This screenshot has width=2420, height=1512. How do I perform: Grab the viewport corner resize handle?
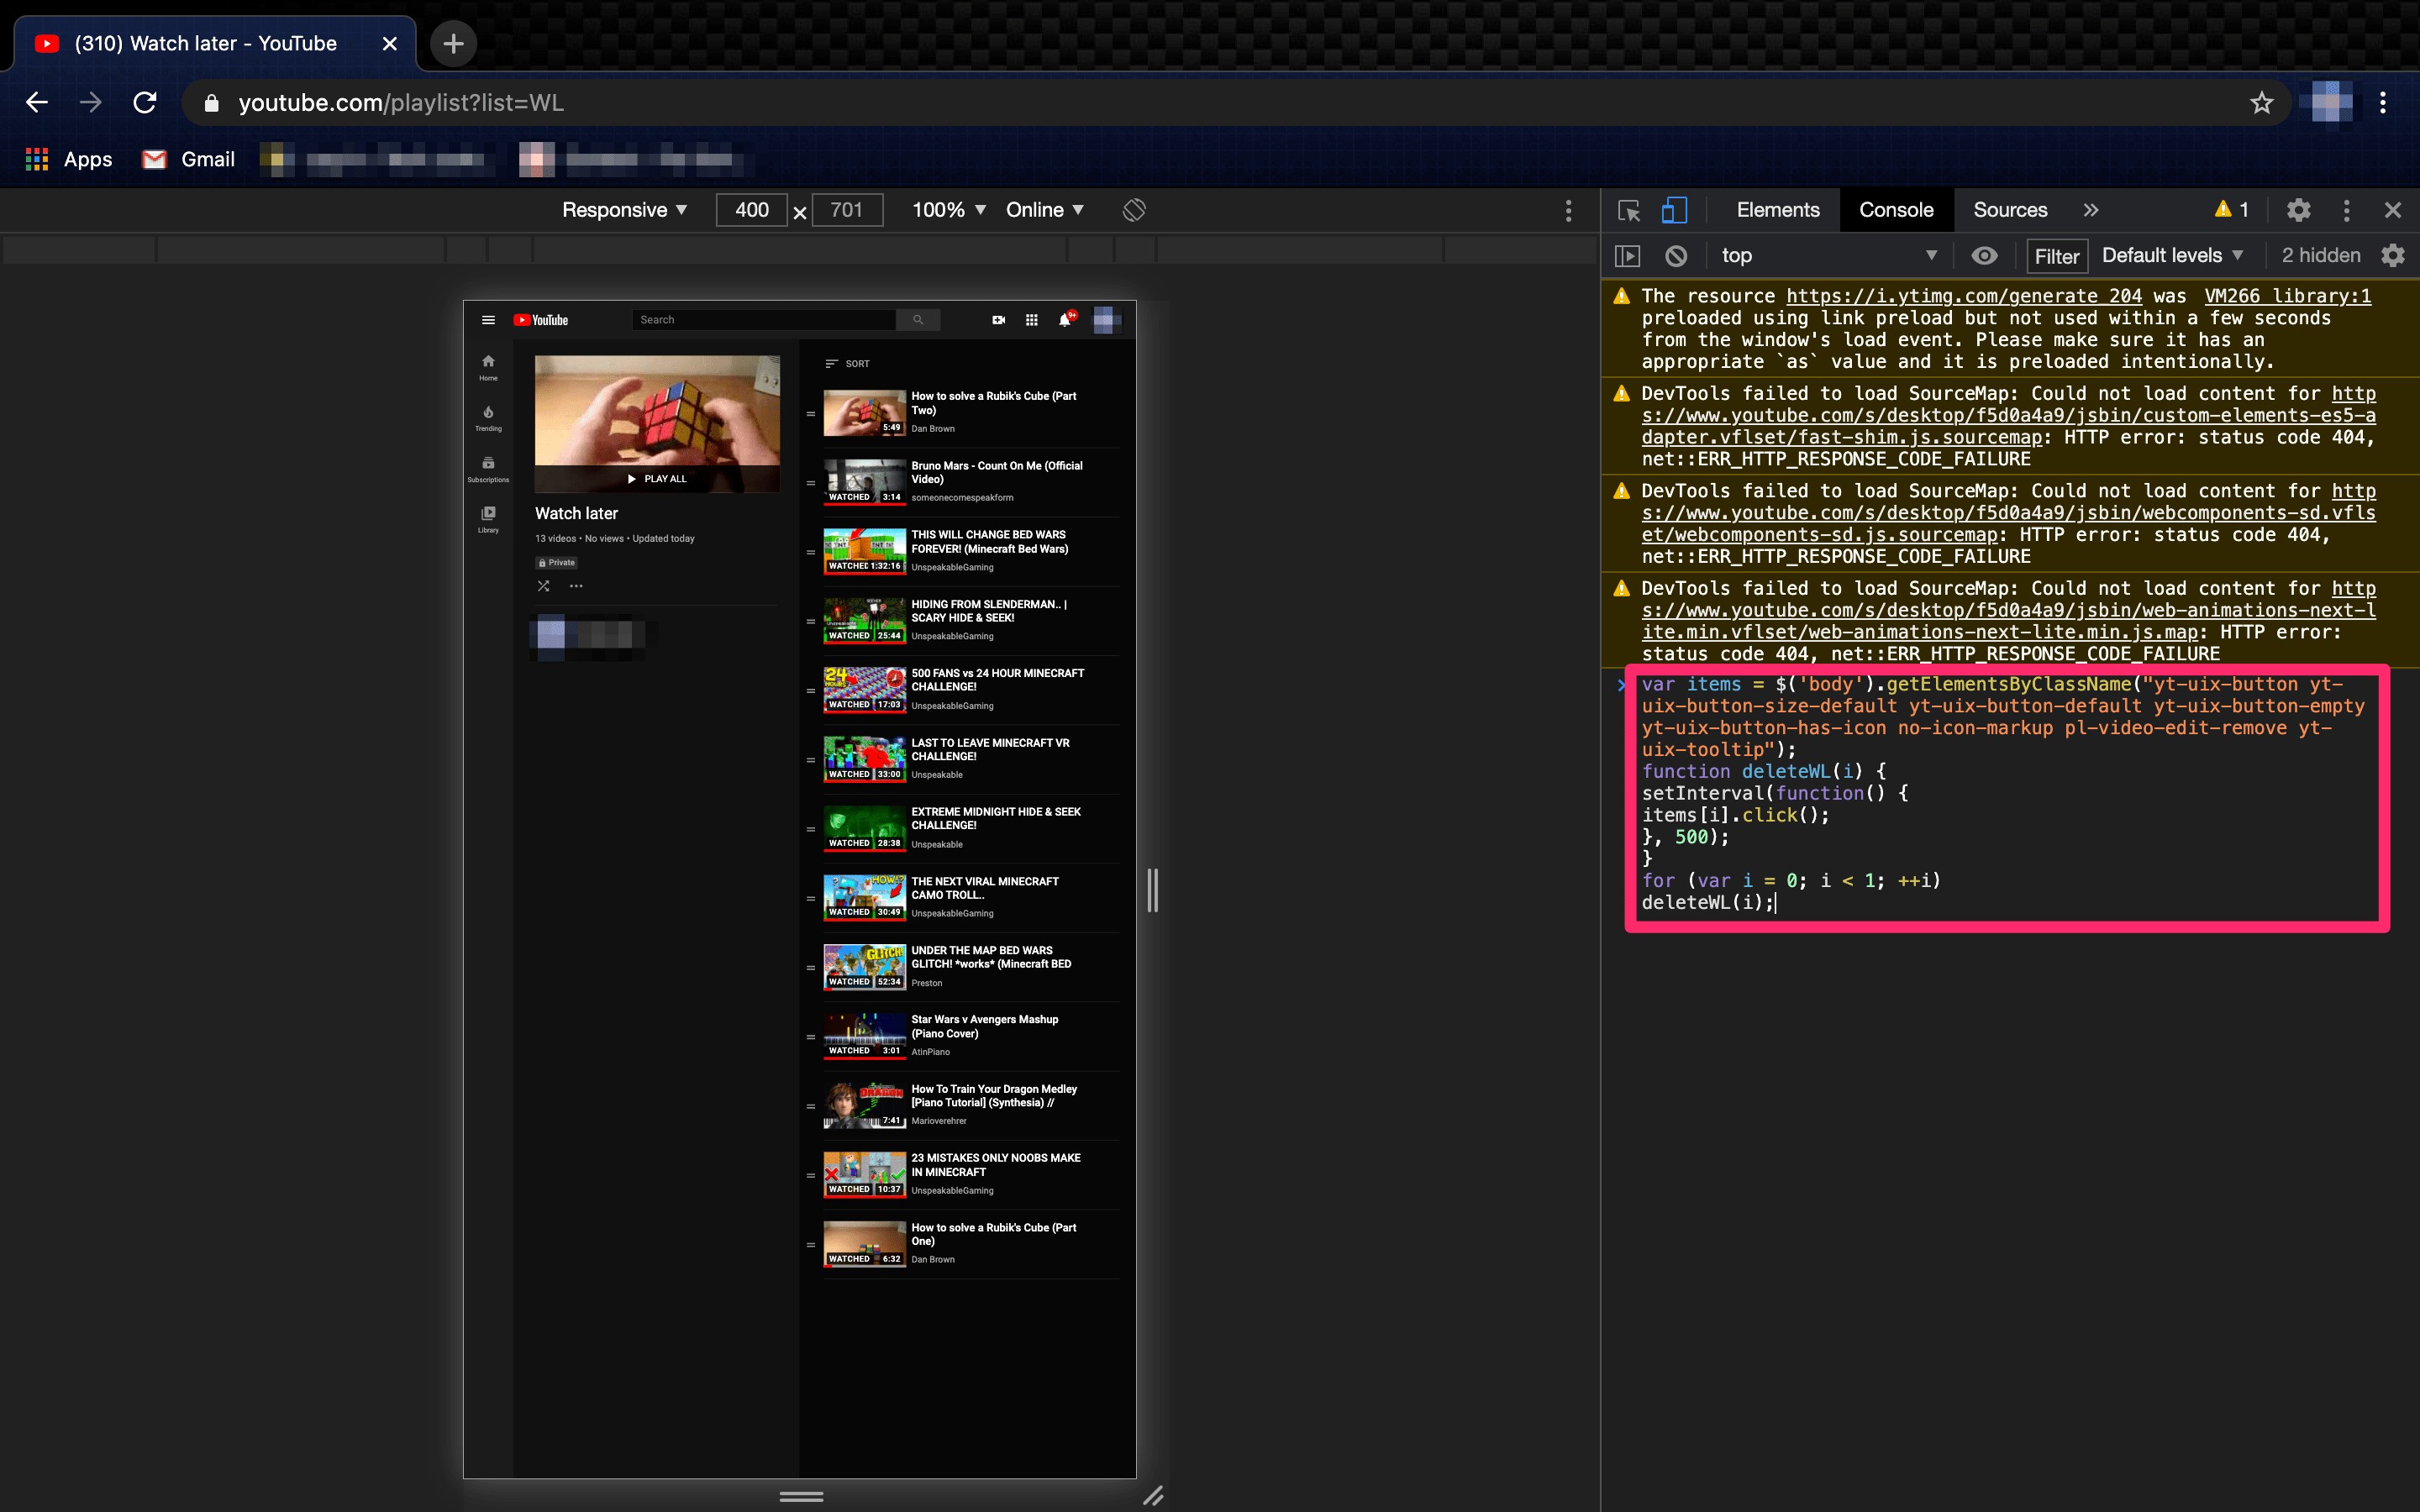(x=1152, y=1496)
